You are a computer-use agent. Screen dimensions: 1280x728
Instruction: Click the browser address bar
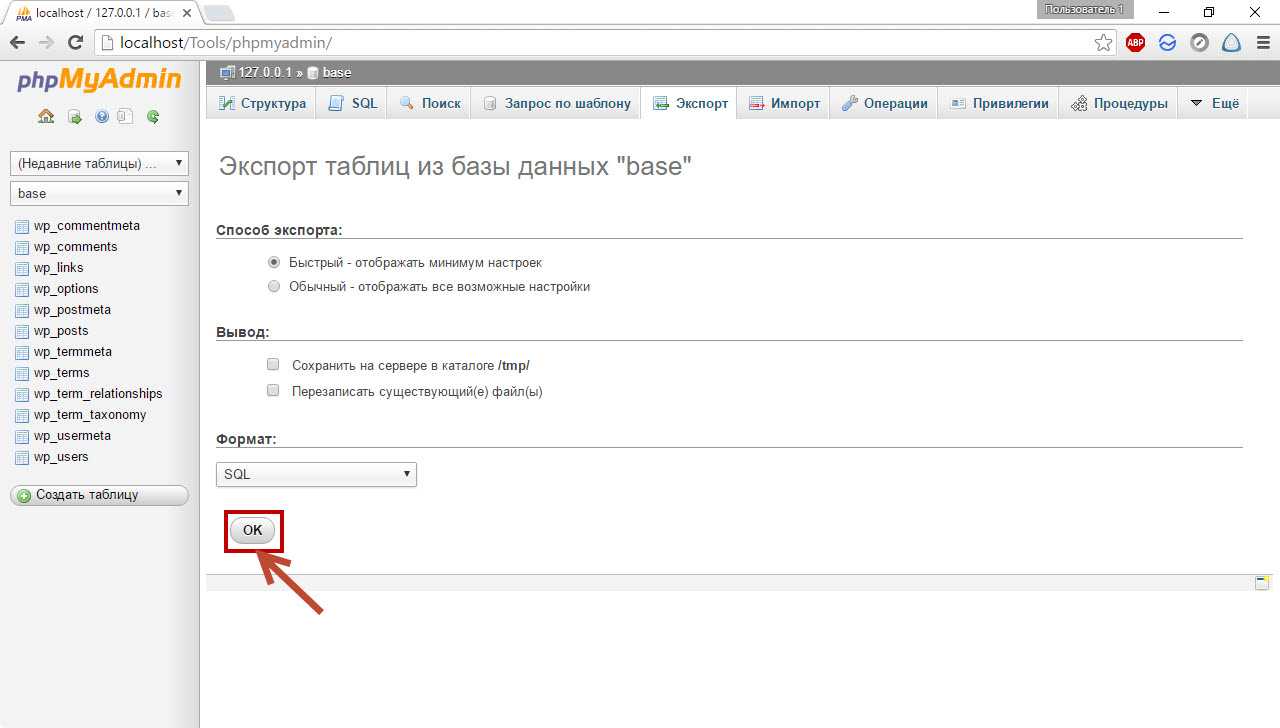[x=600, y=43]
